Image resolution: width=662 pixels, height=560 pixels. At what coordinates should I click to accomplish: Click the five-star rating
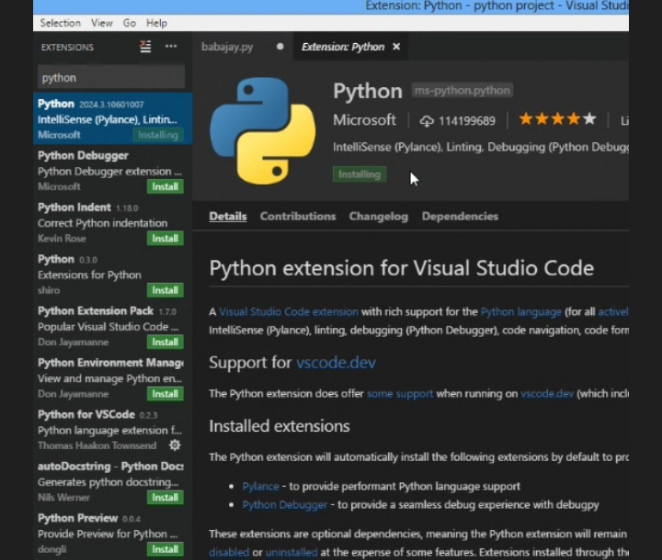[x=557, y=120]
